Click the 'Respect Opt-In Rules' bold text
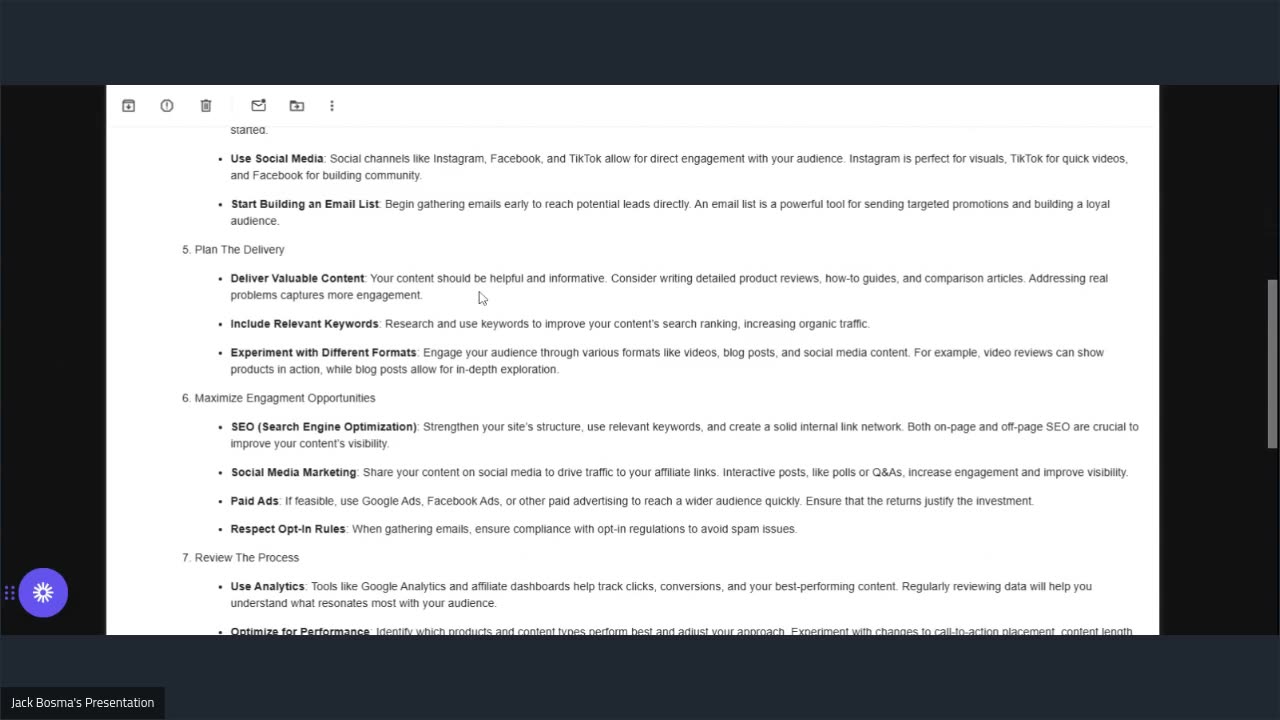1280x720 pixels. click(x=288, y=529)
